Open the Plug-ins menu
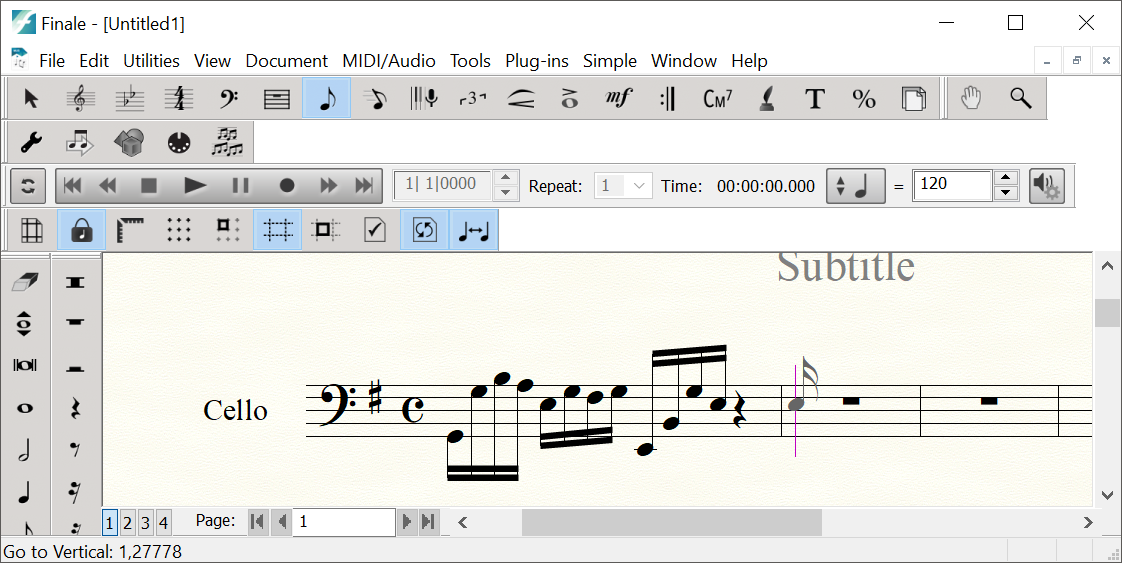This screenshot has width=1122, height=563. 536,61
